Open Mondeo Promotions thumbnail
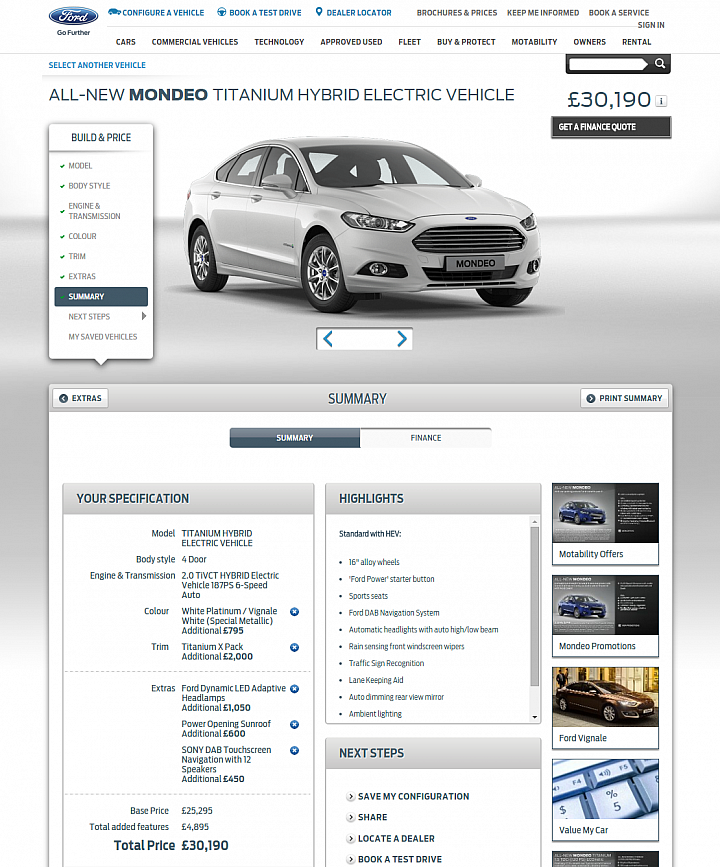The width and height of the screenshot is (720, 867). coord(606,616)
